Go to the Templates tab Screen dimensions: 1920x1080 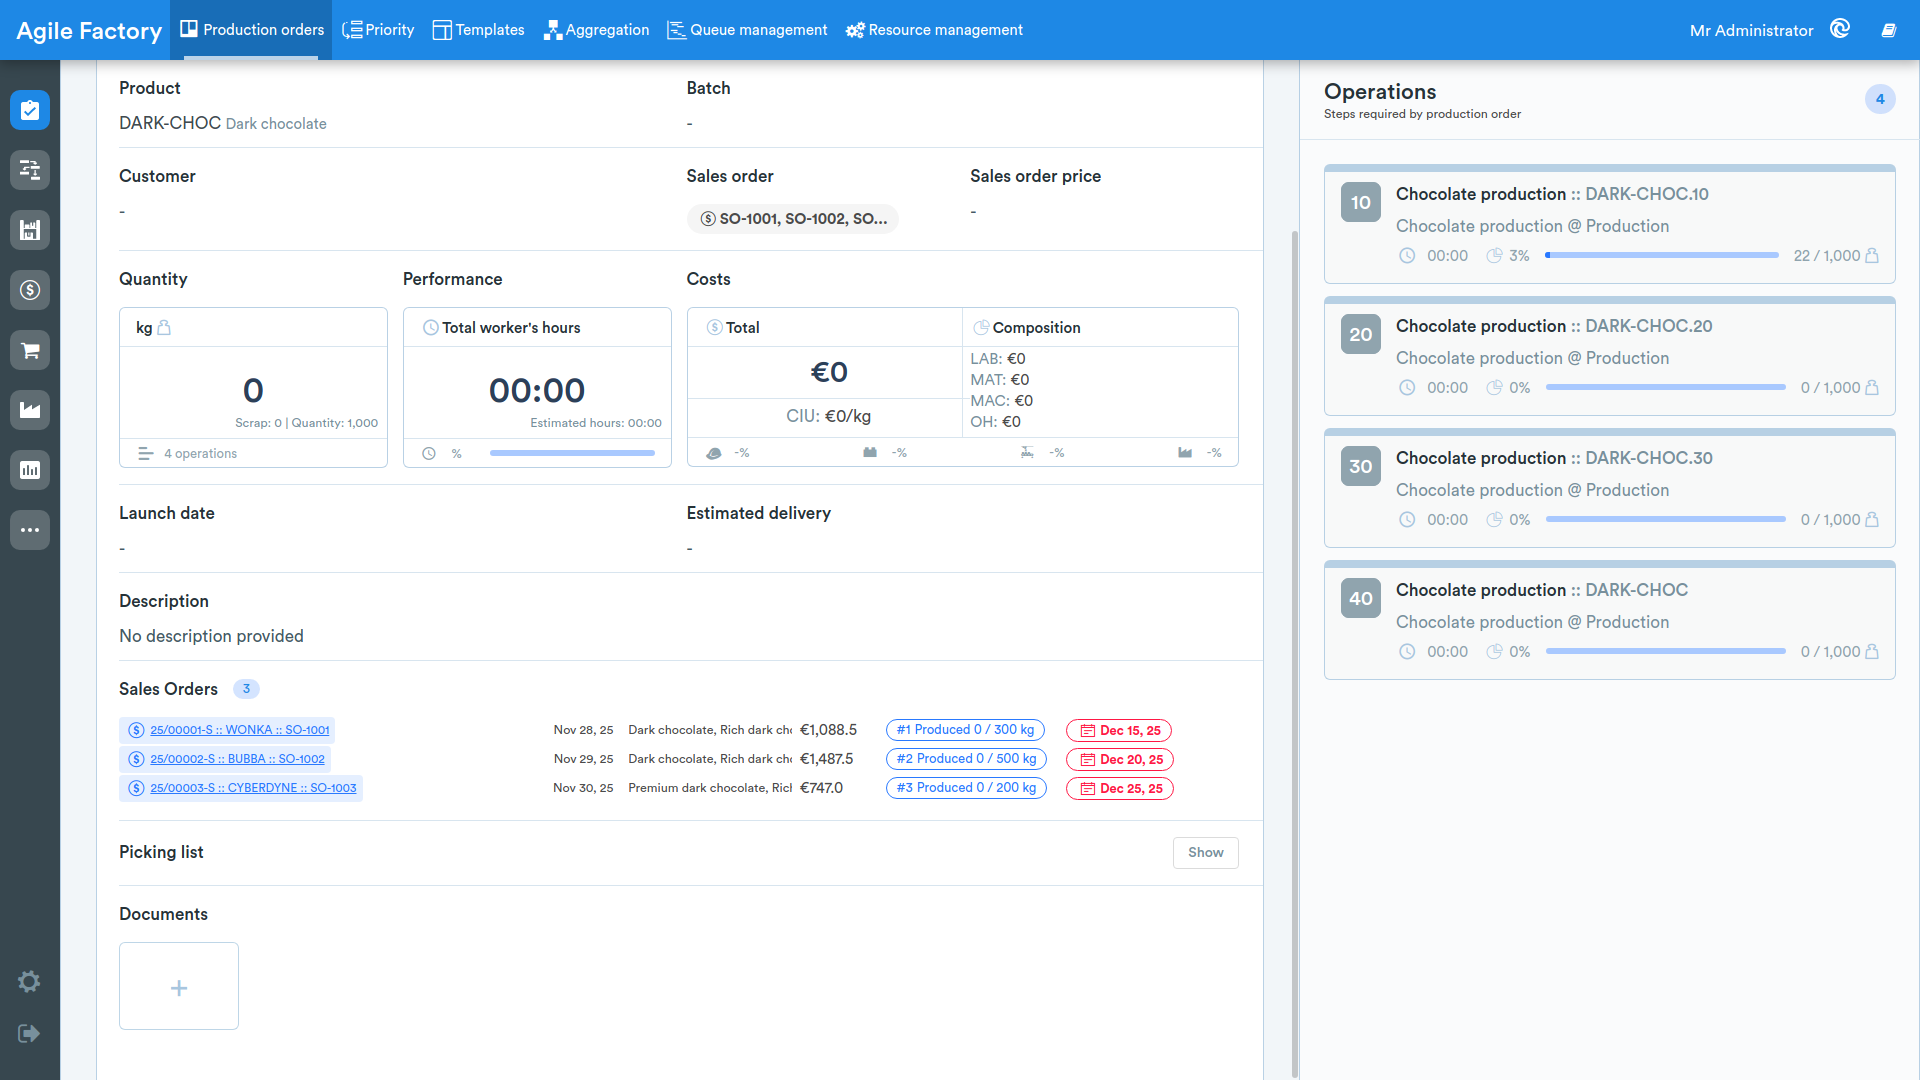478,30
